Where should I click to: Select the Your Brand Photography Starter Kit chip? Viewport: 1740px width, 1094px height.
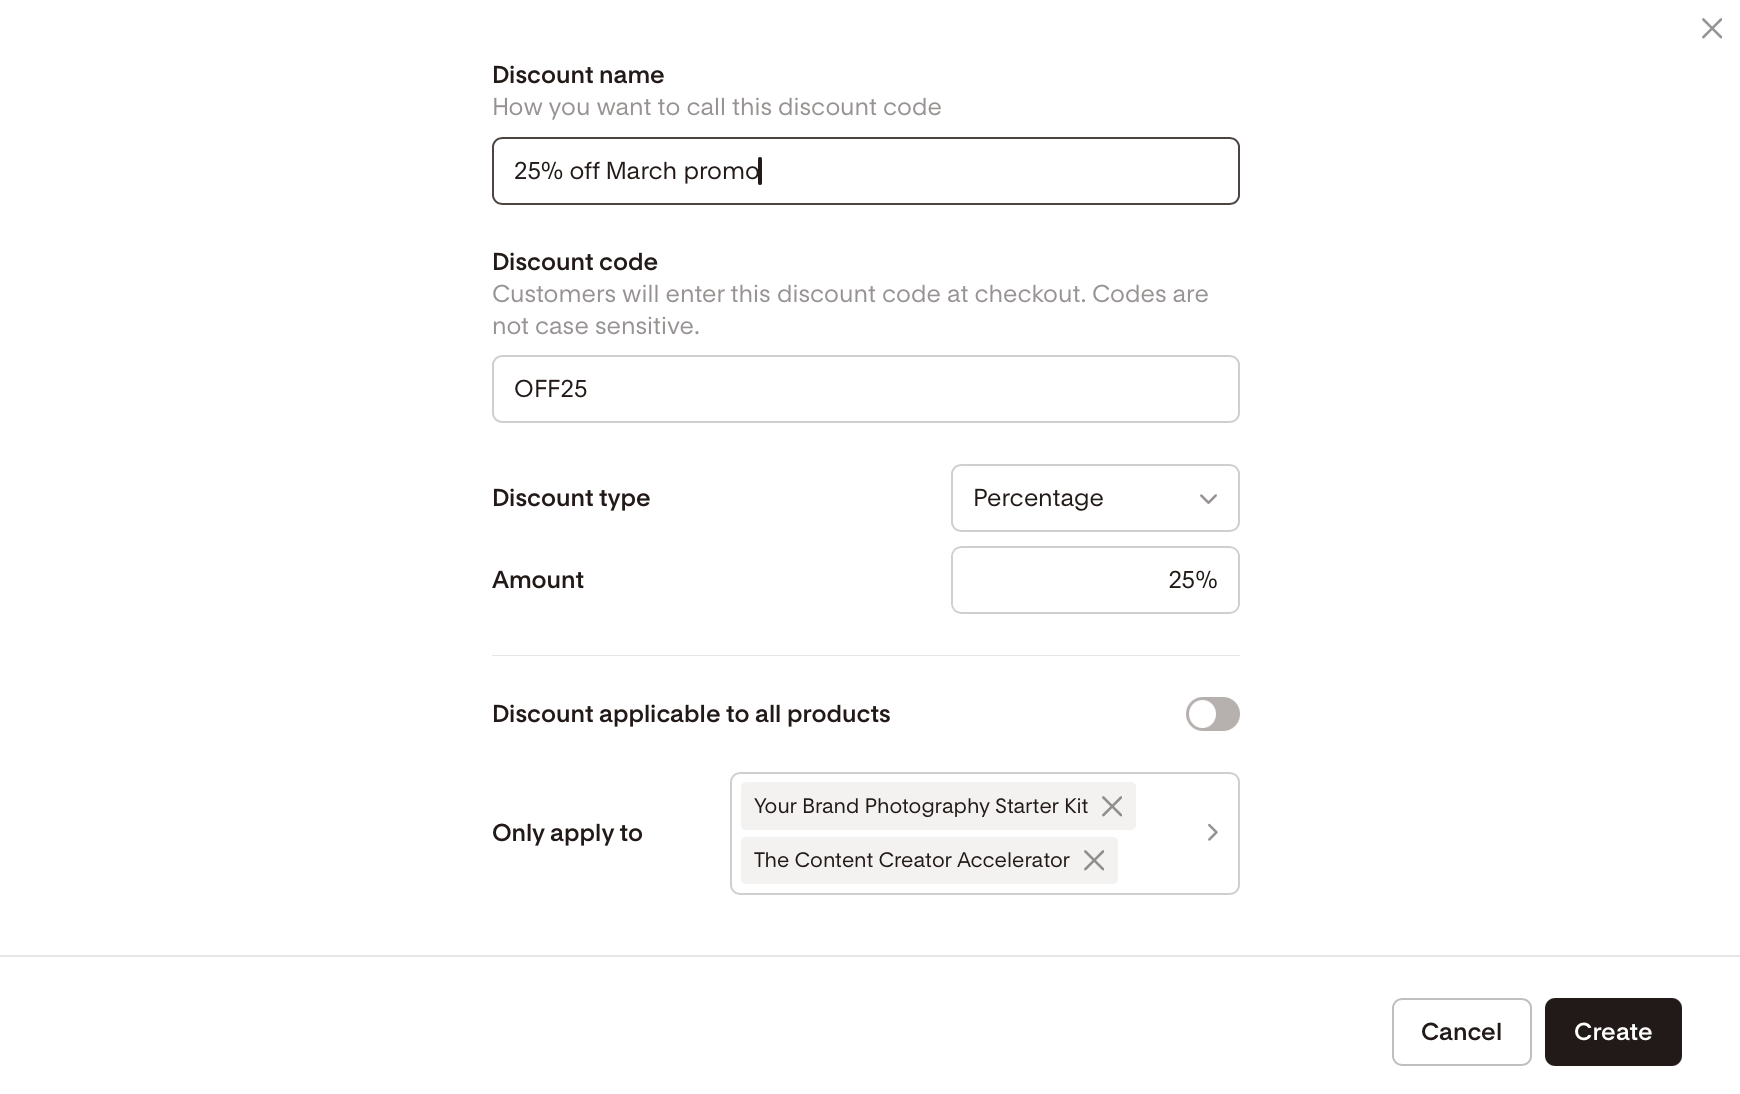[938, 806]
